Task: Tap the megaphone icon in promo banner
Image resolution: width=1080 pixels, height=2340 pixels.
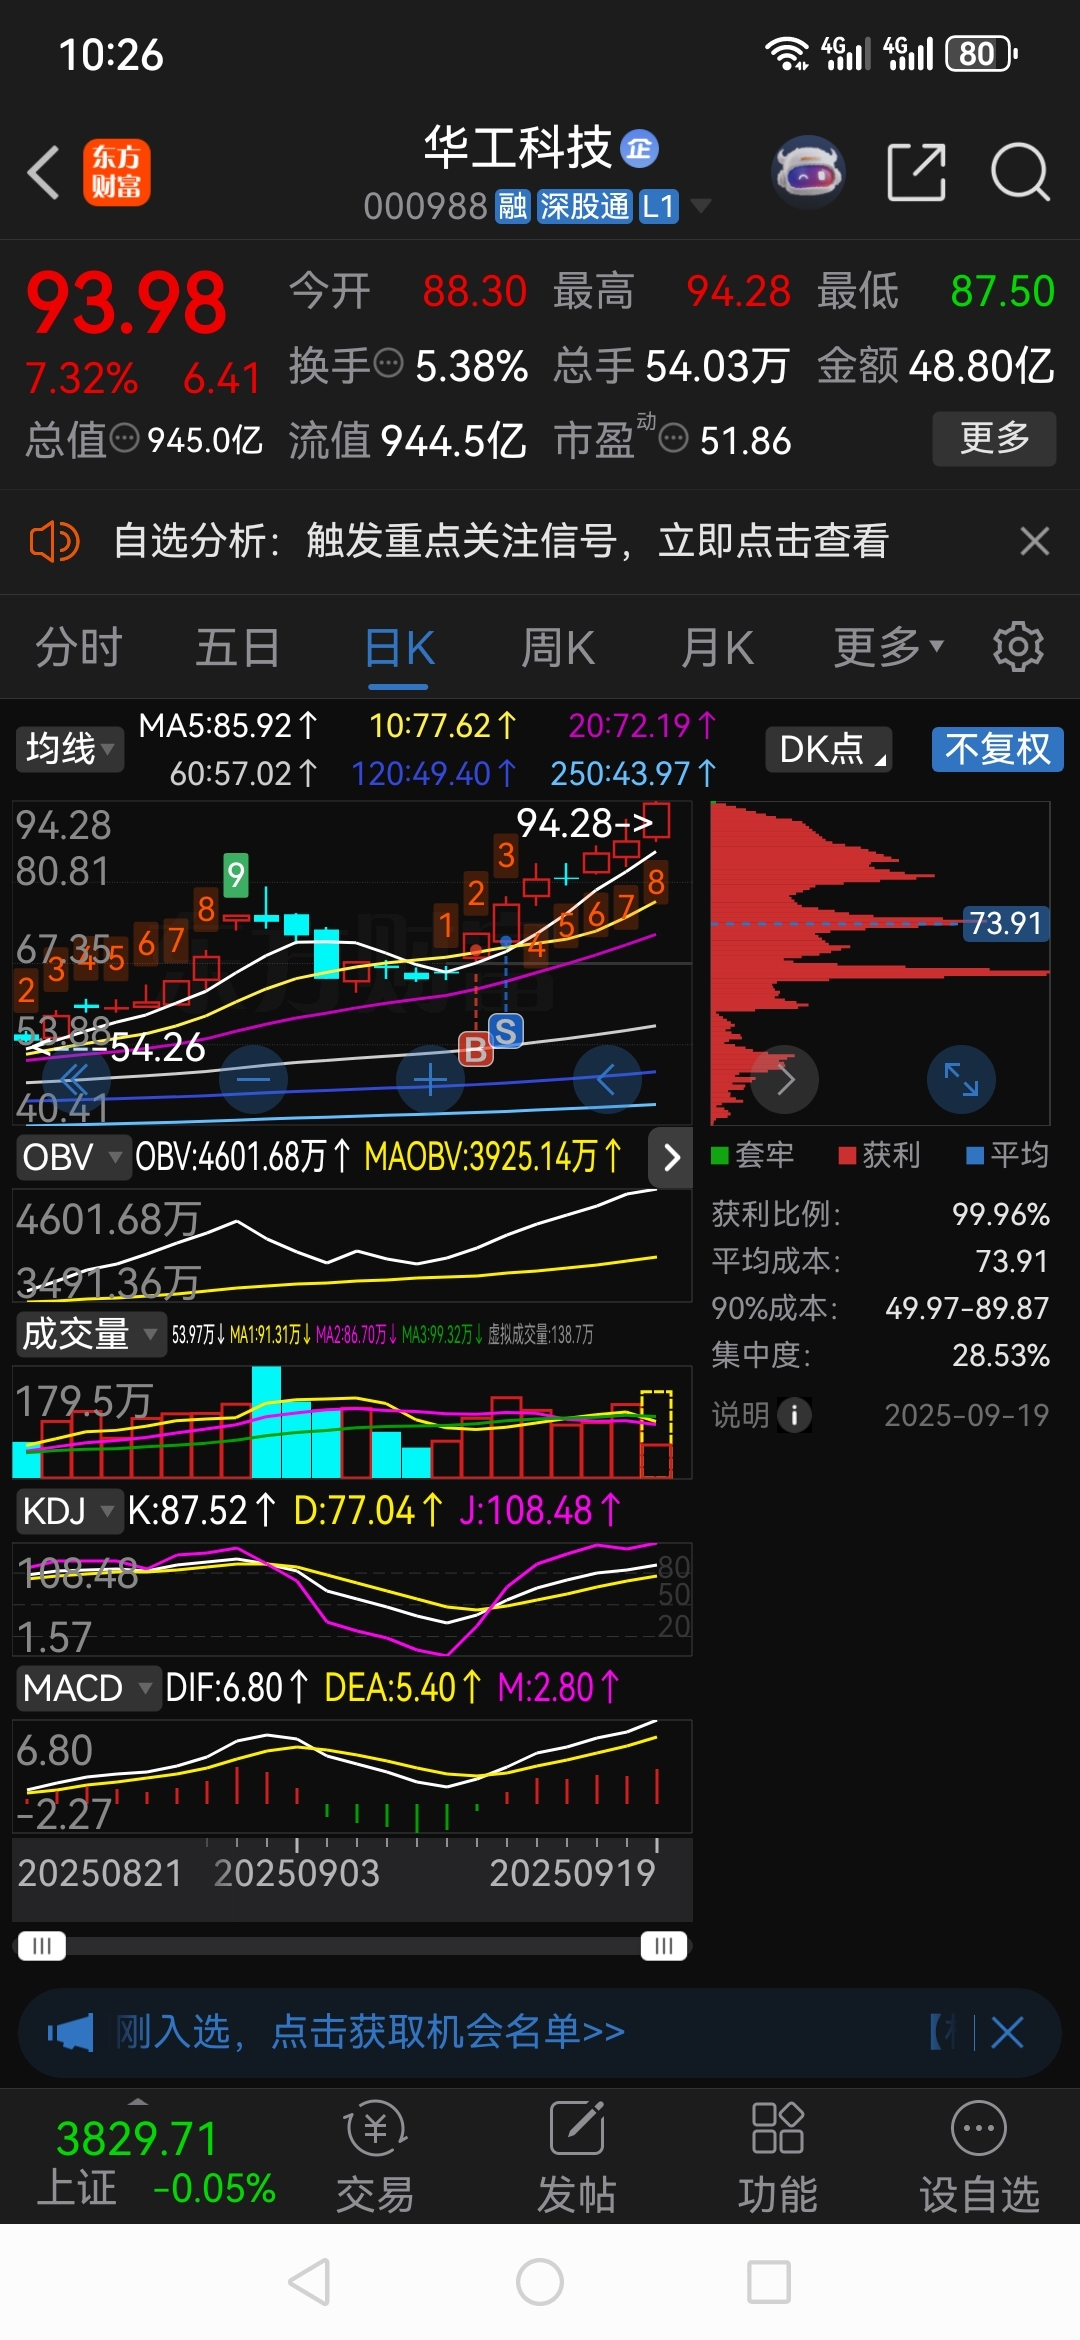Action: (70, 2032)
